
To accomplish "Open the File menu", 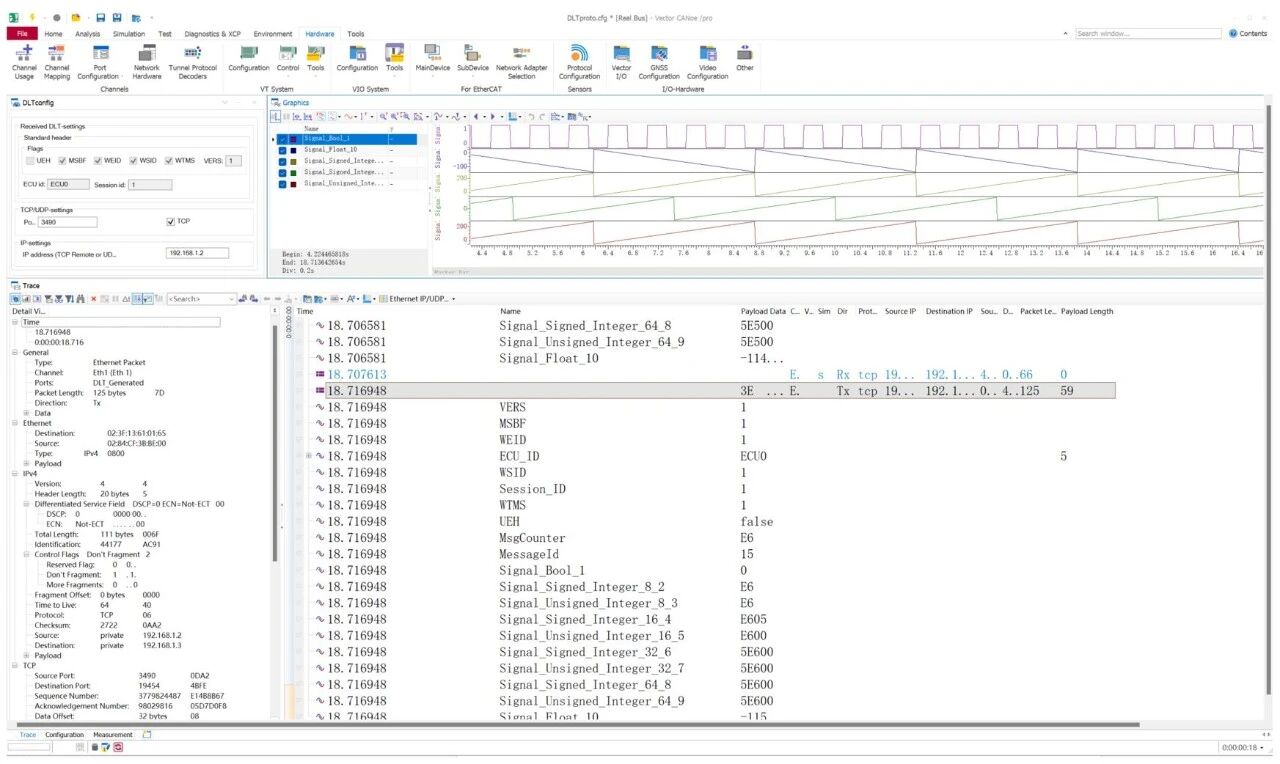I will point(21,34).
